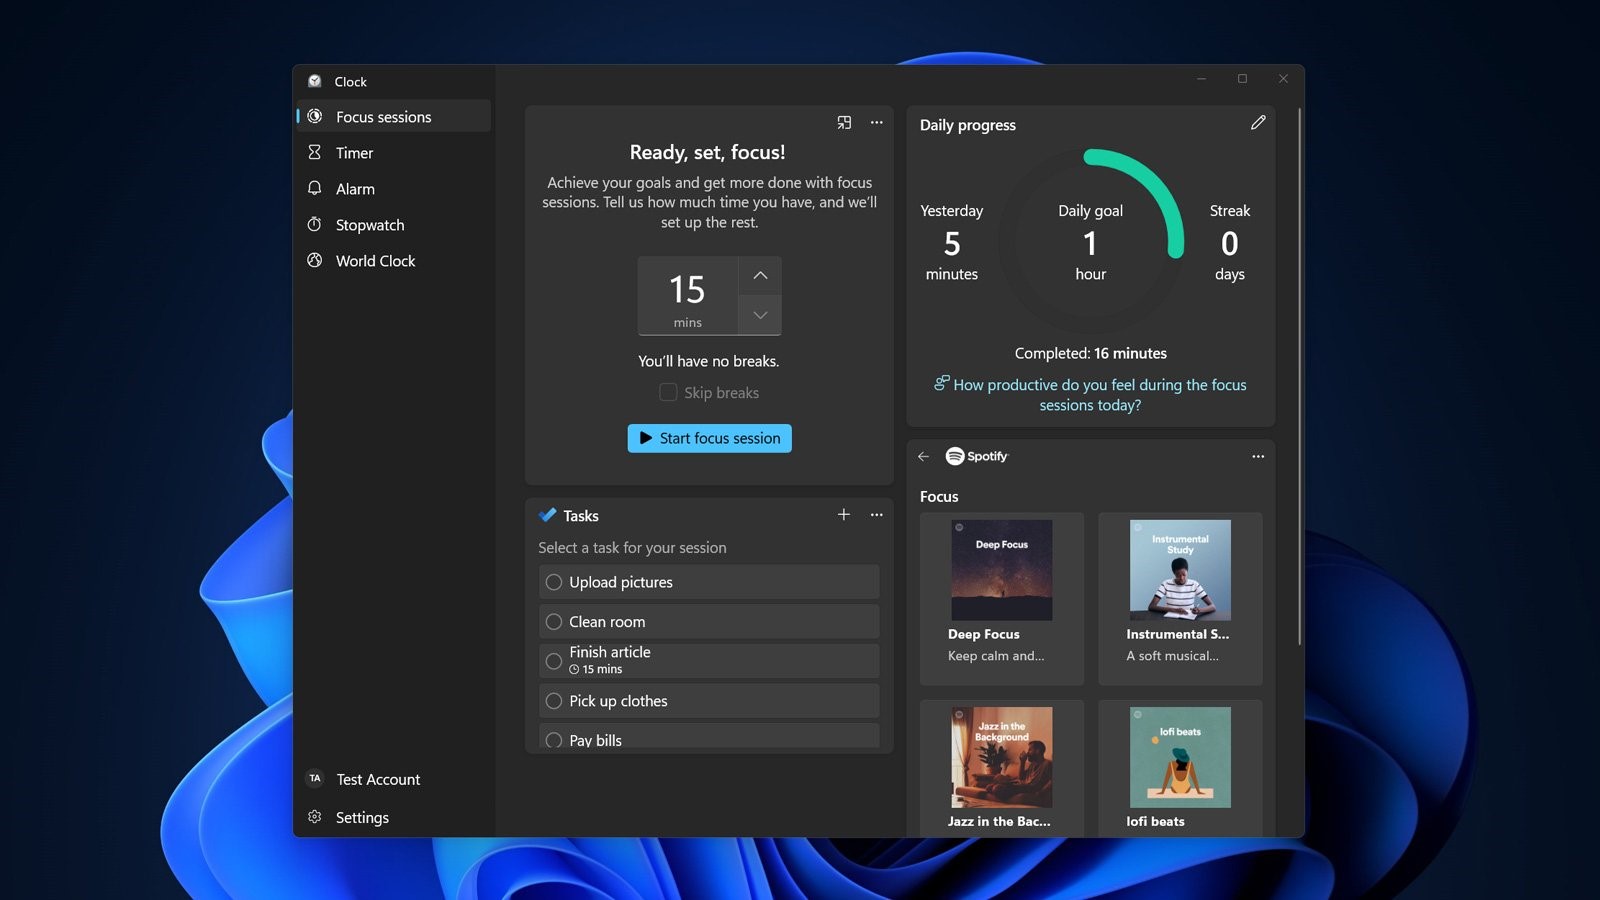
Task: Select the Upload pictures task radio button
Action: (554, 582)
